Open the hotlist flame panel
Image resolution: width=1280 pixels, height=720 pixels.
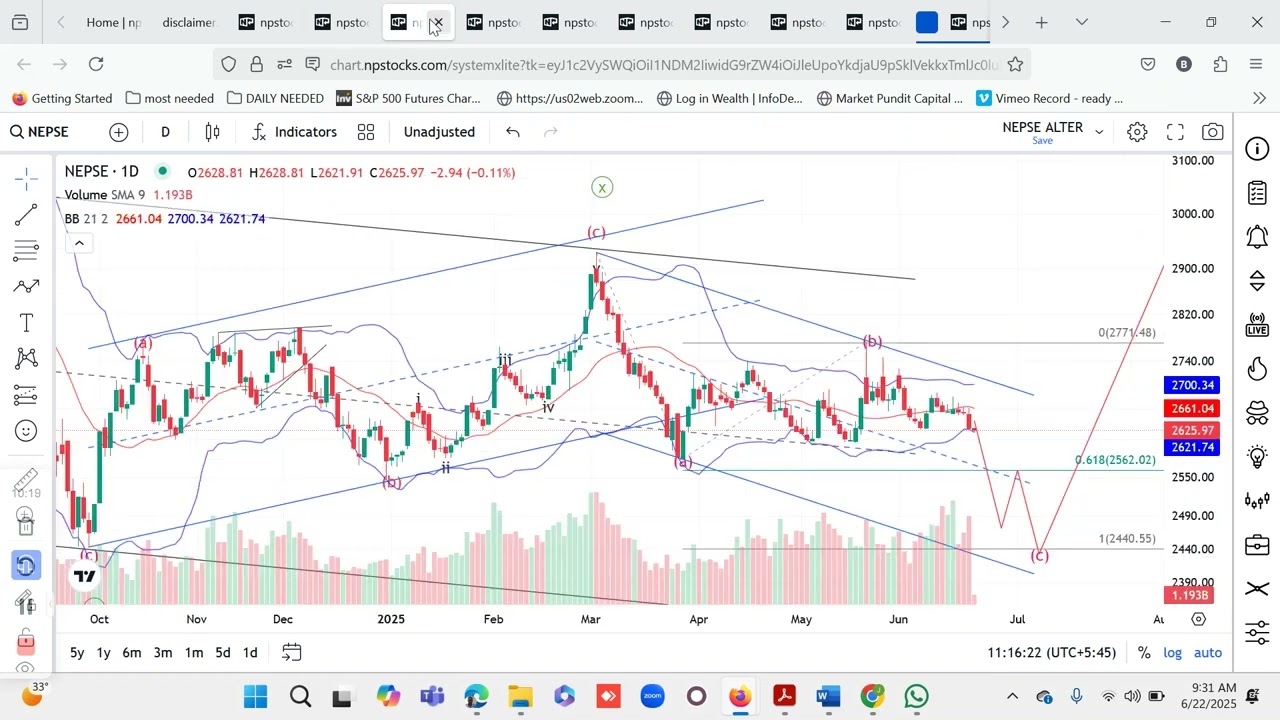tap(1257, 369)
